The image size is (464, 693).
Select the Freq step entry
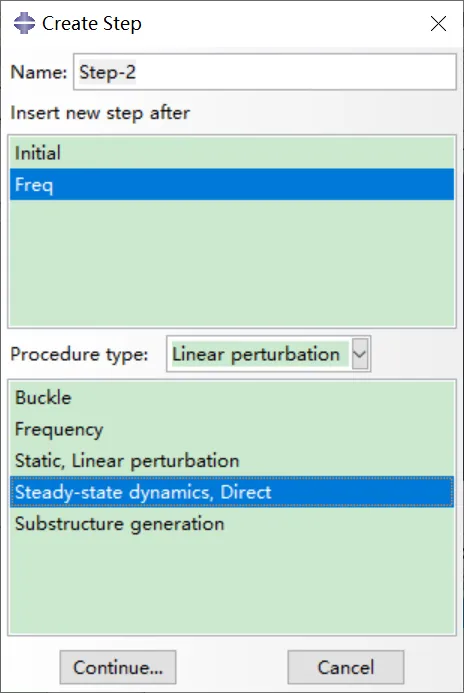click(x=232, y=184)
